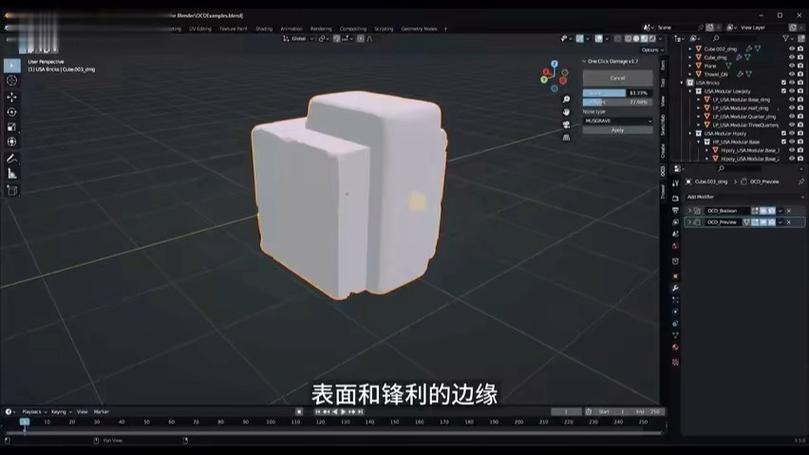Image resolution: width=809 pixels, height=455 pixels.
Task: Select the Annotate pencil tool
Action: (x=12, y=159)
